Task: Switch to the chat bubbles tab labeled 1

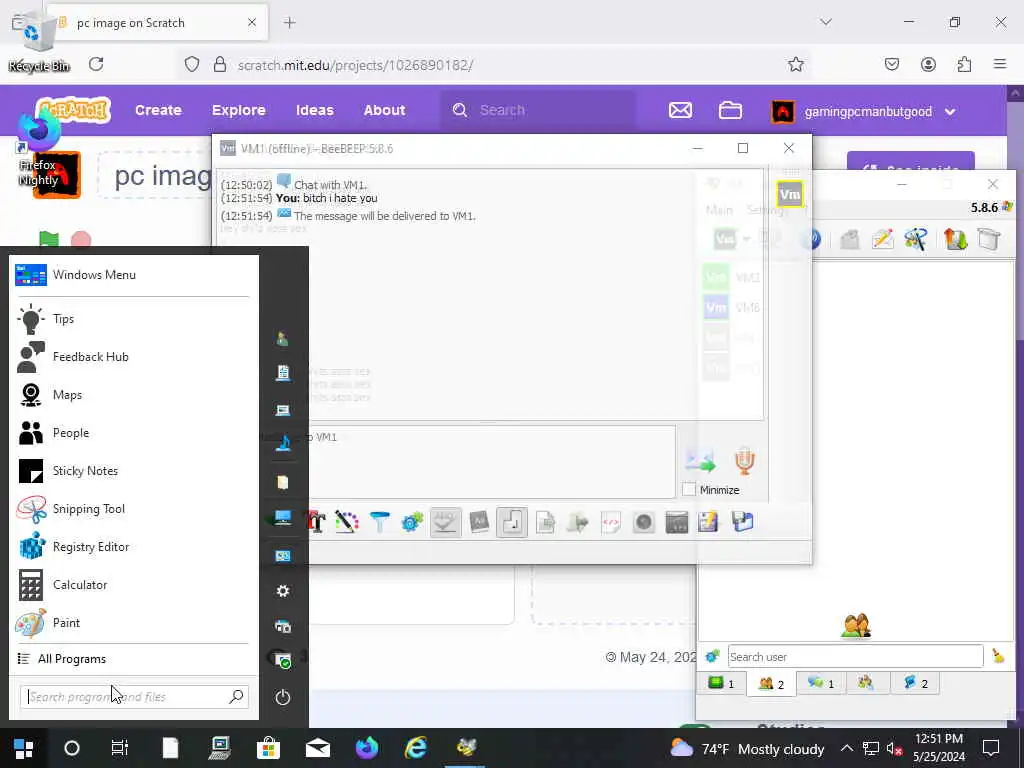Action: 821,683
